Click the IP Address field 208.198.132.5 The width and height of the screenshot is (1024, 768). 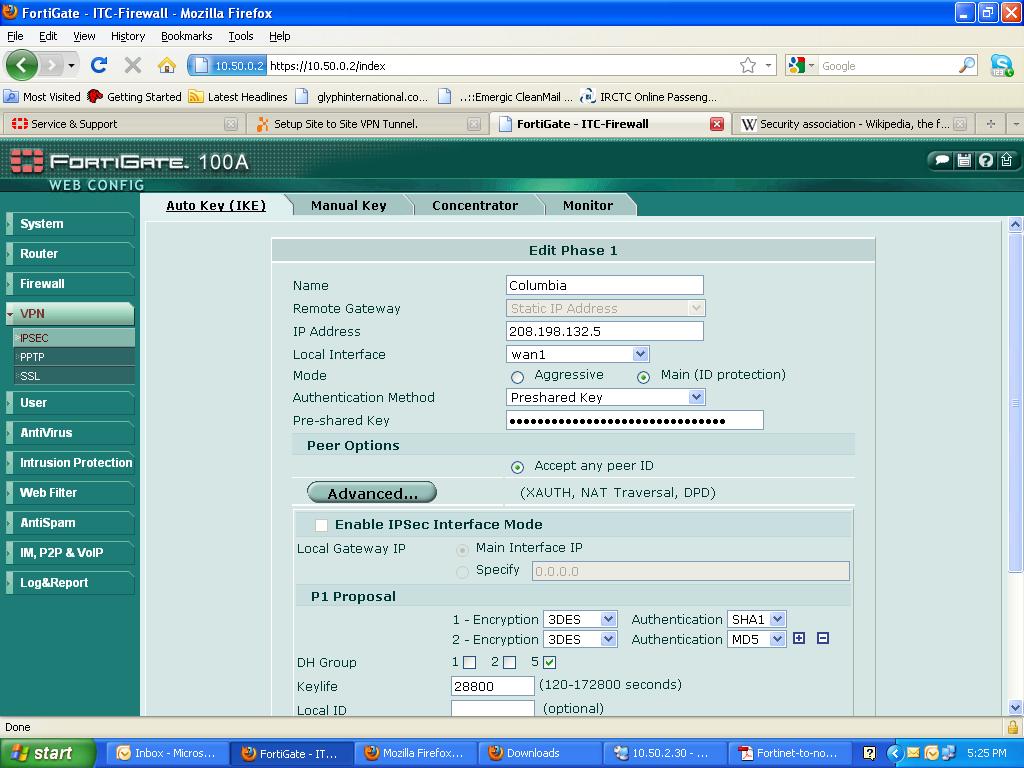605,331
